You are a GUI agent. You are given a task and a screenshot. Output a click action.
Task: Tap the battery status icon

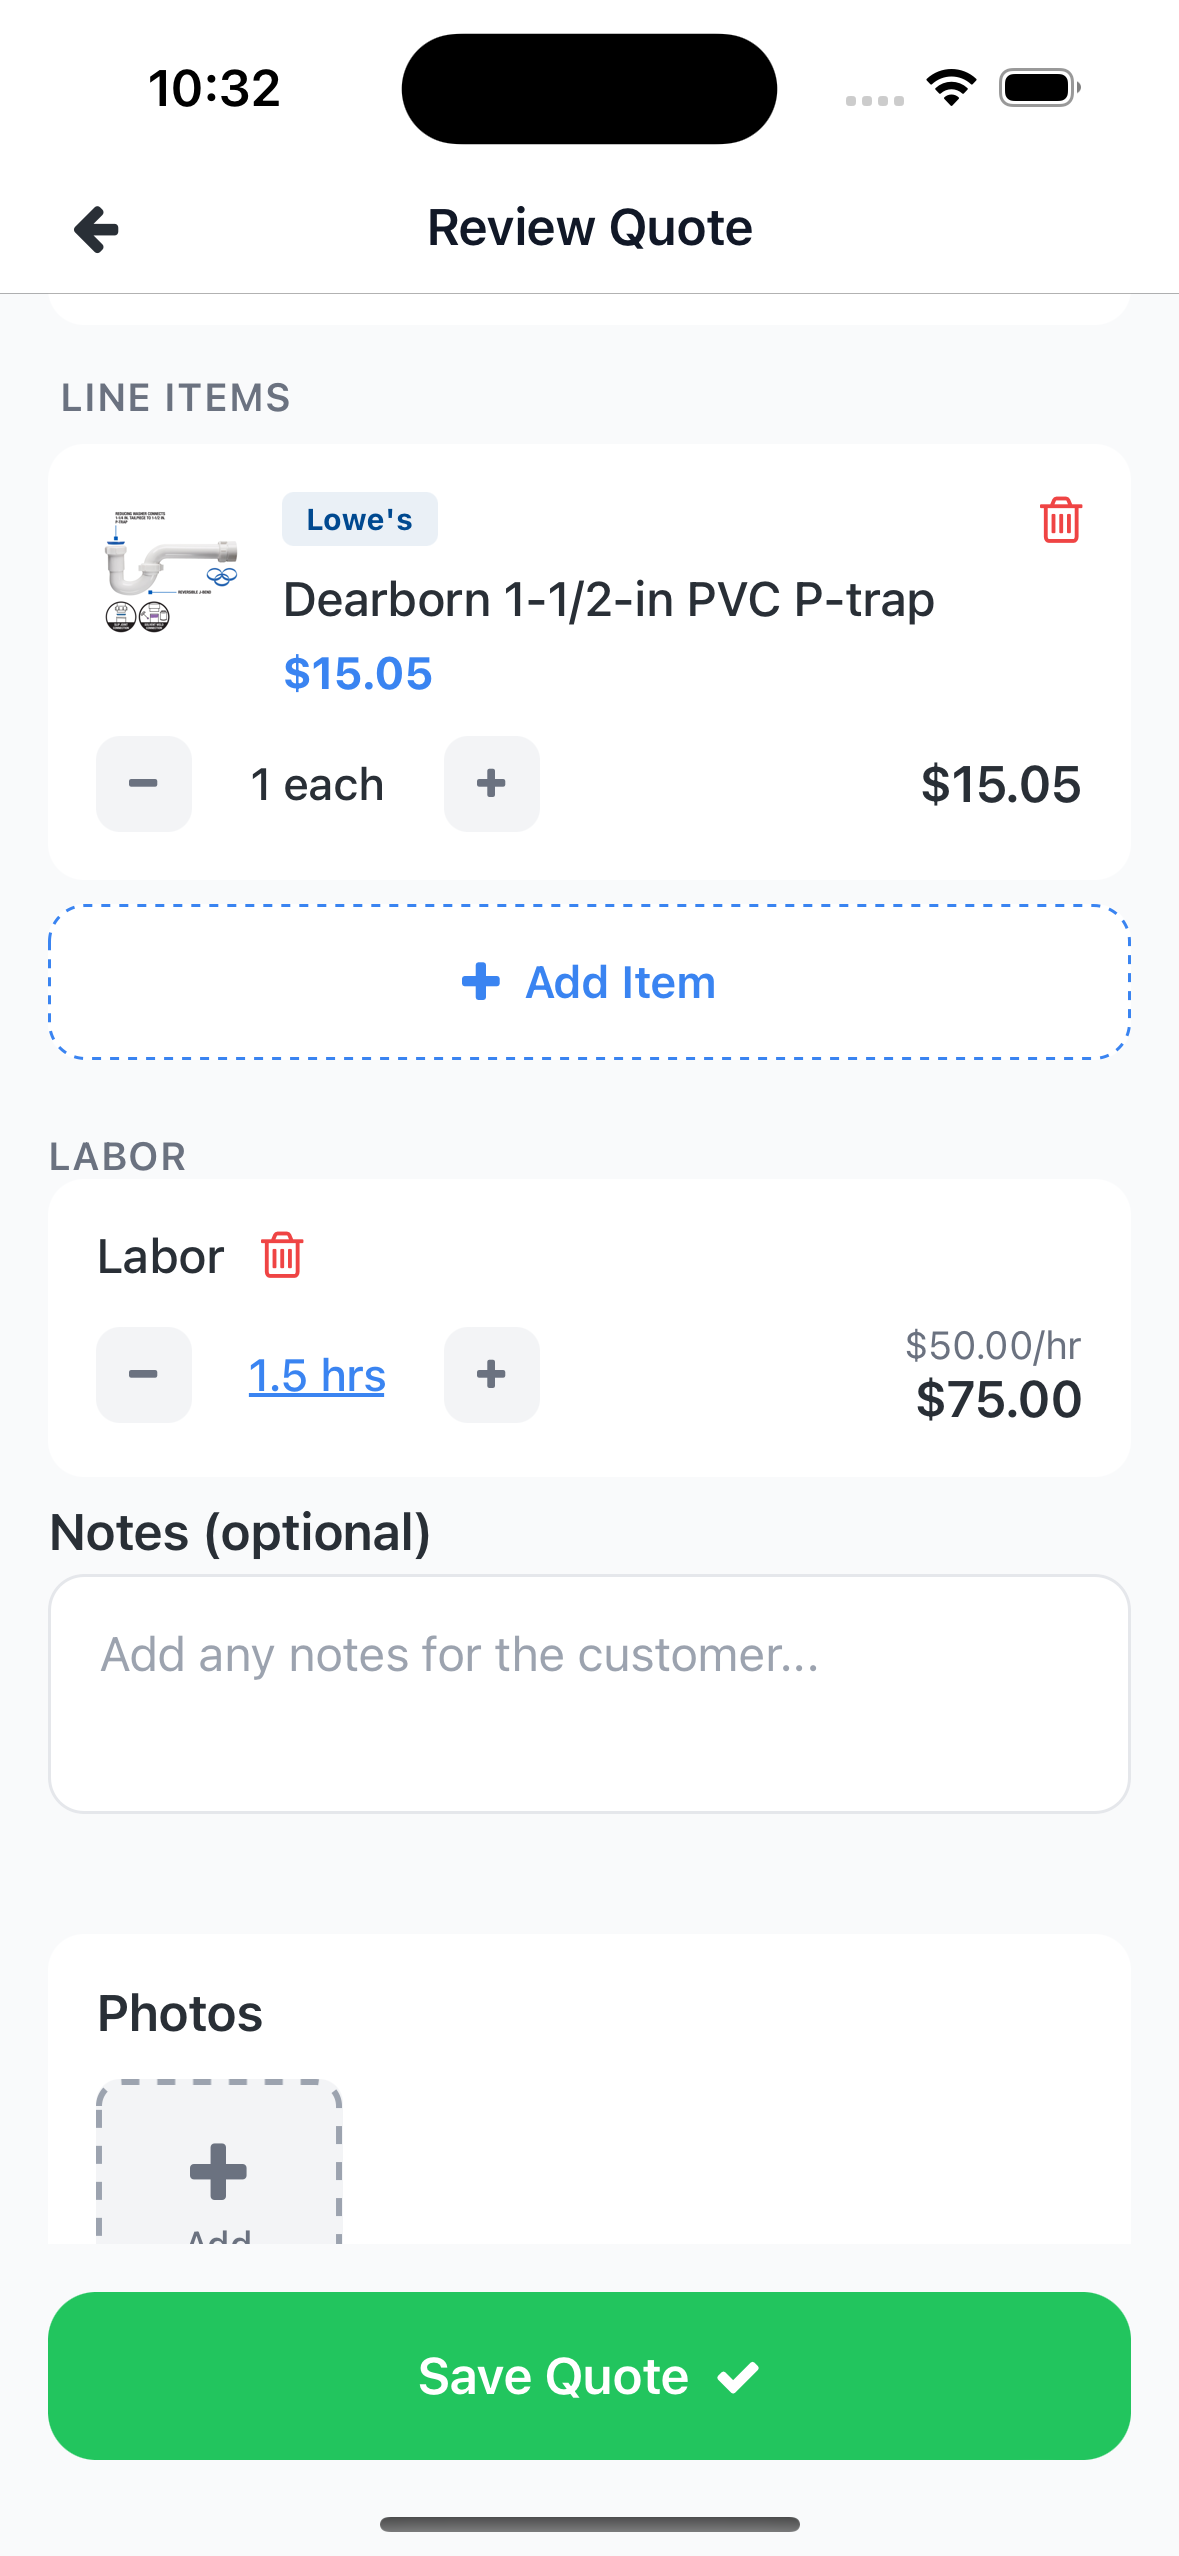click(x=1039, y=88)
